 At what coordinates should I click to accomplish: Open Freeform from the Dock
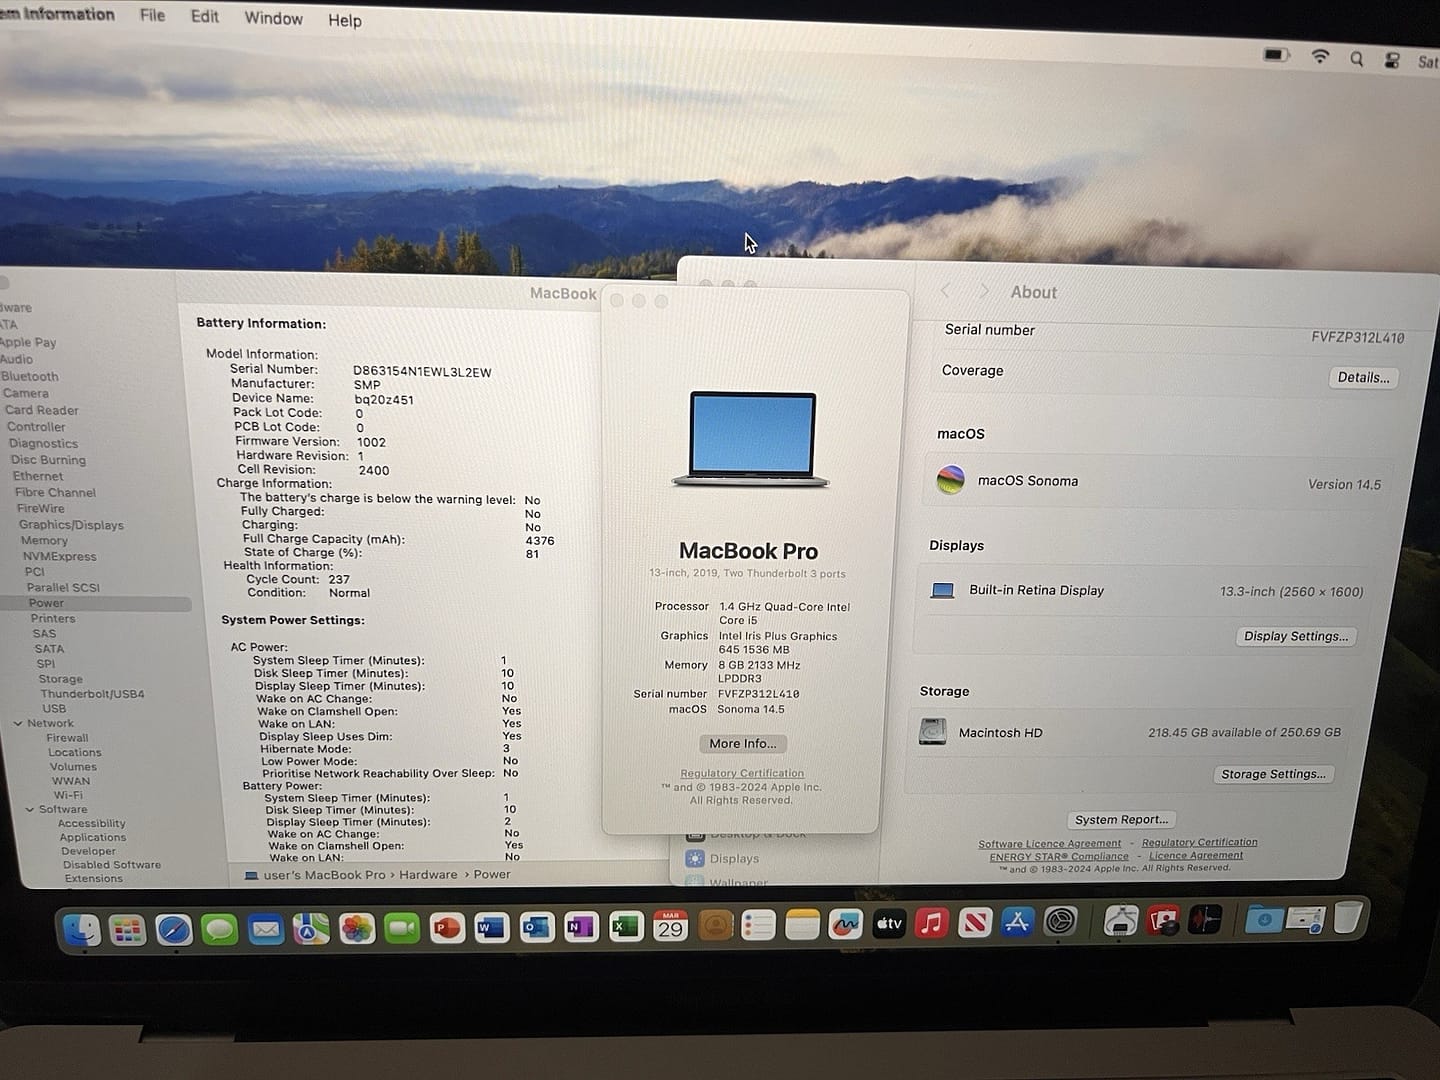coord(846,925)
